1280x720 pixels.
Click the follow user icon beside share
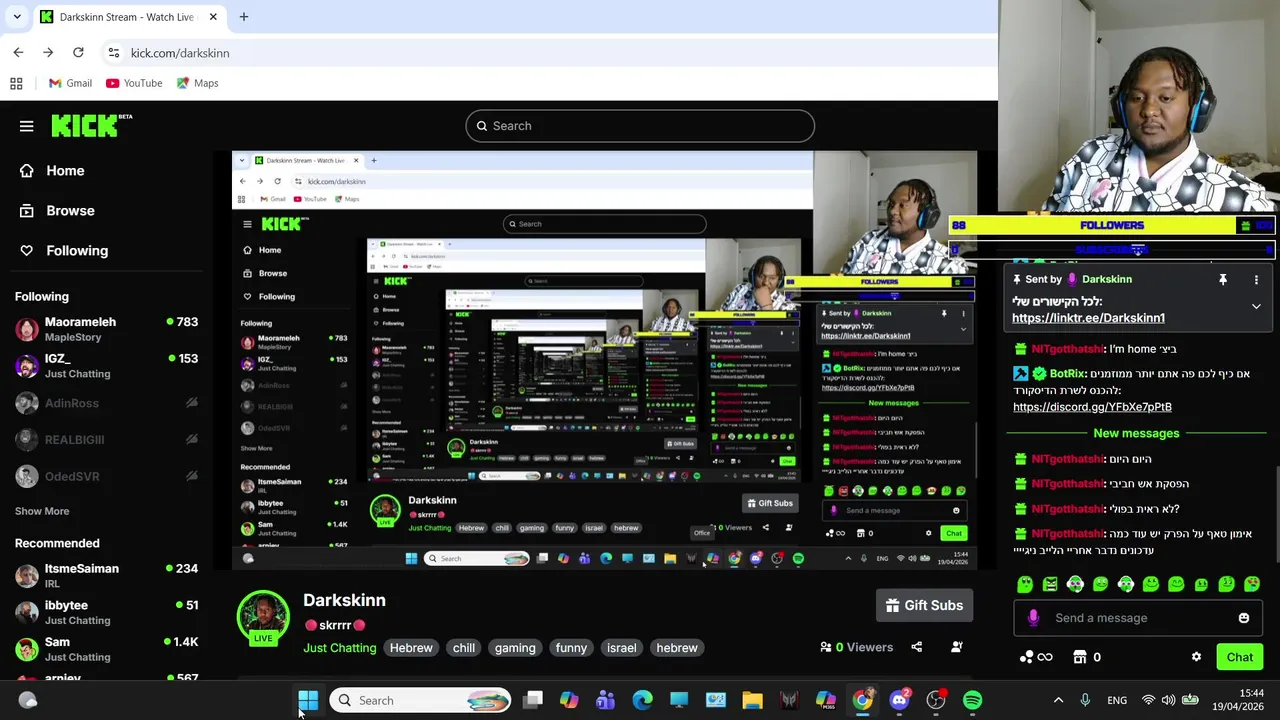point(956,647)
